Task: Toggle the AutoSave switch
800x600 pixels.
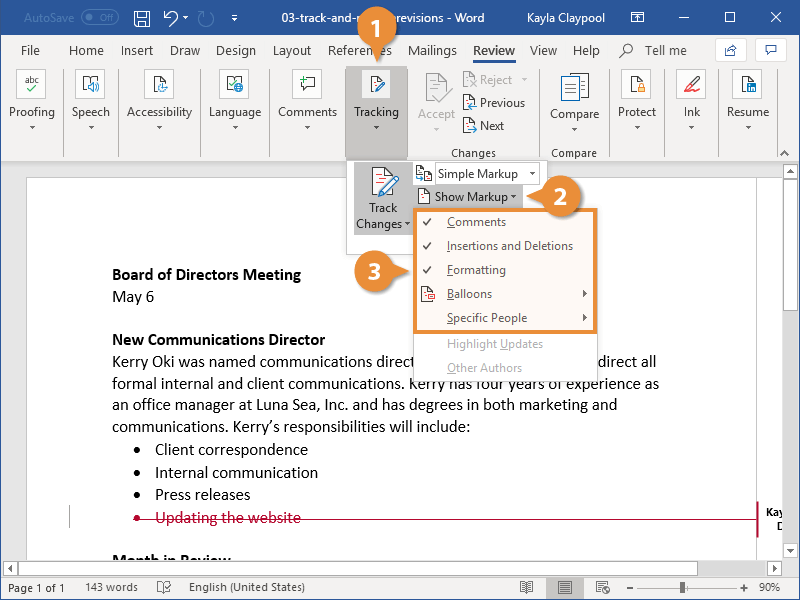Action: (99, 18)
